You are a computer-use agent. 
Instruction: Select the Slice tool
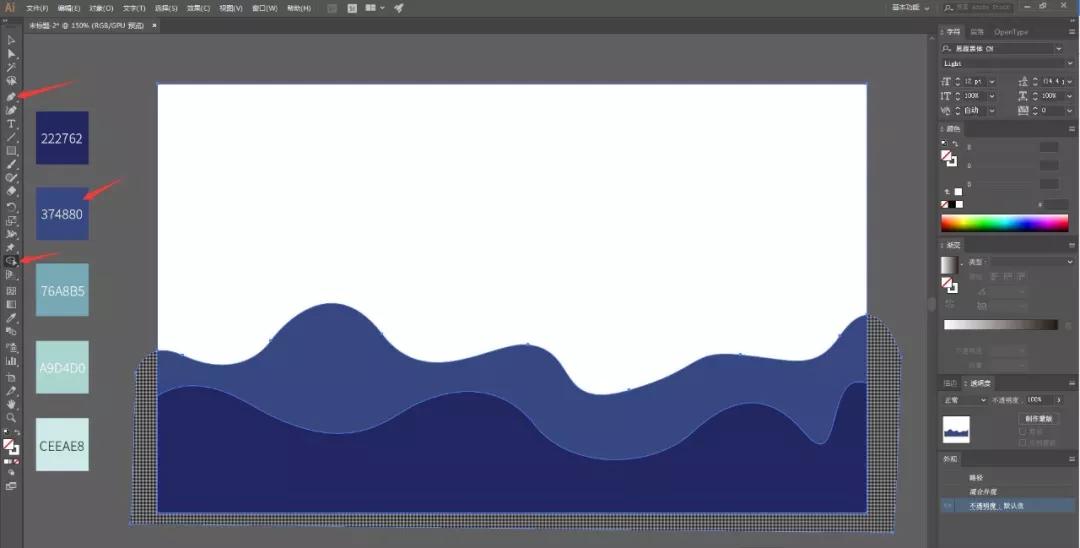pyautogui.click(x=11, y=391)
